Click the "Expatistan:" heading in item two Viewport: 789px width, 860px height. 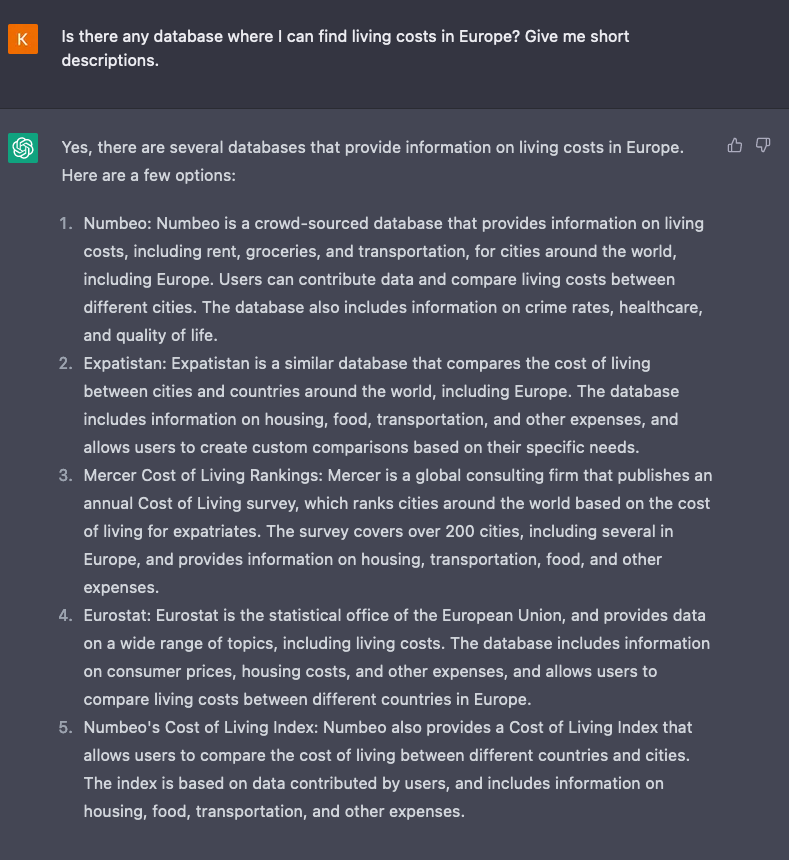point(125,363)
